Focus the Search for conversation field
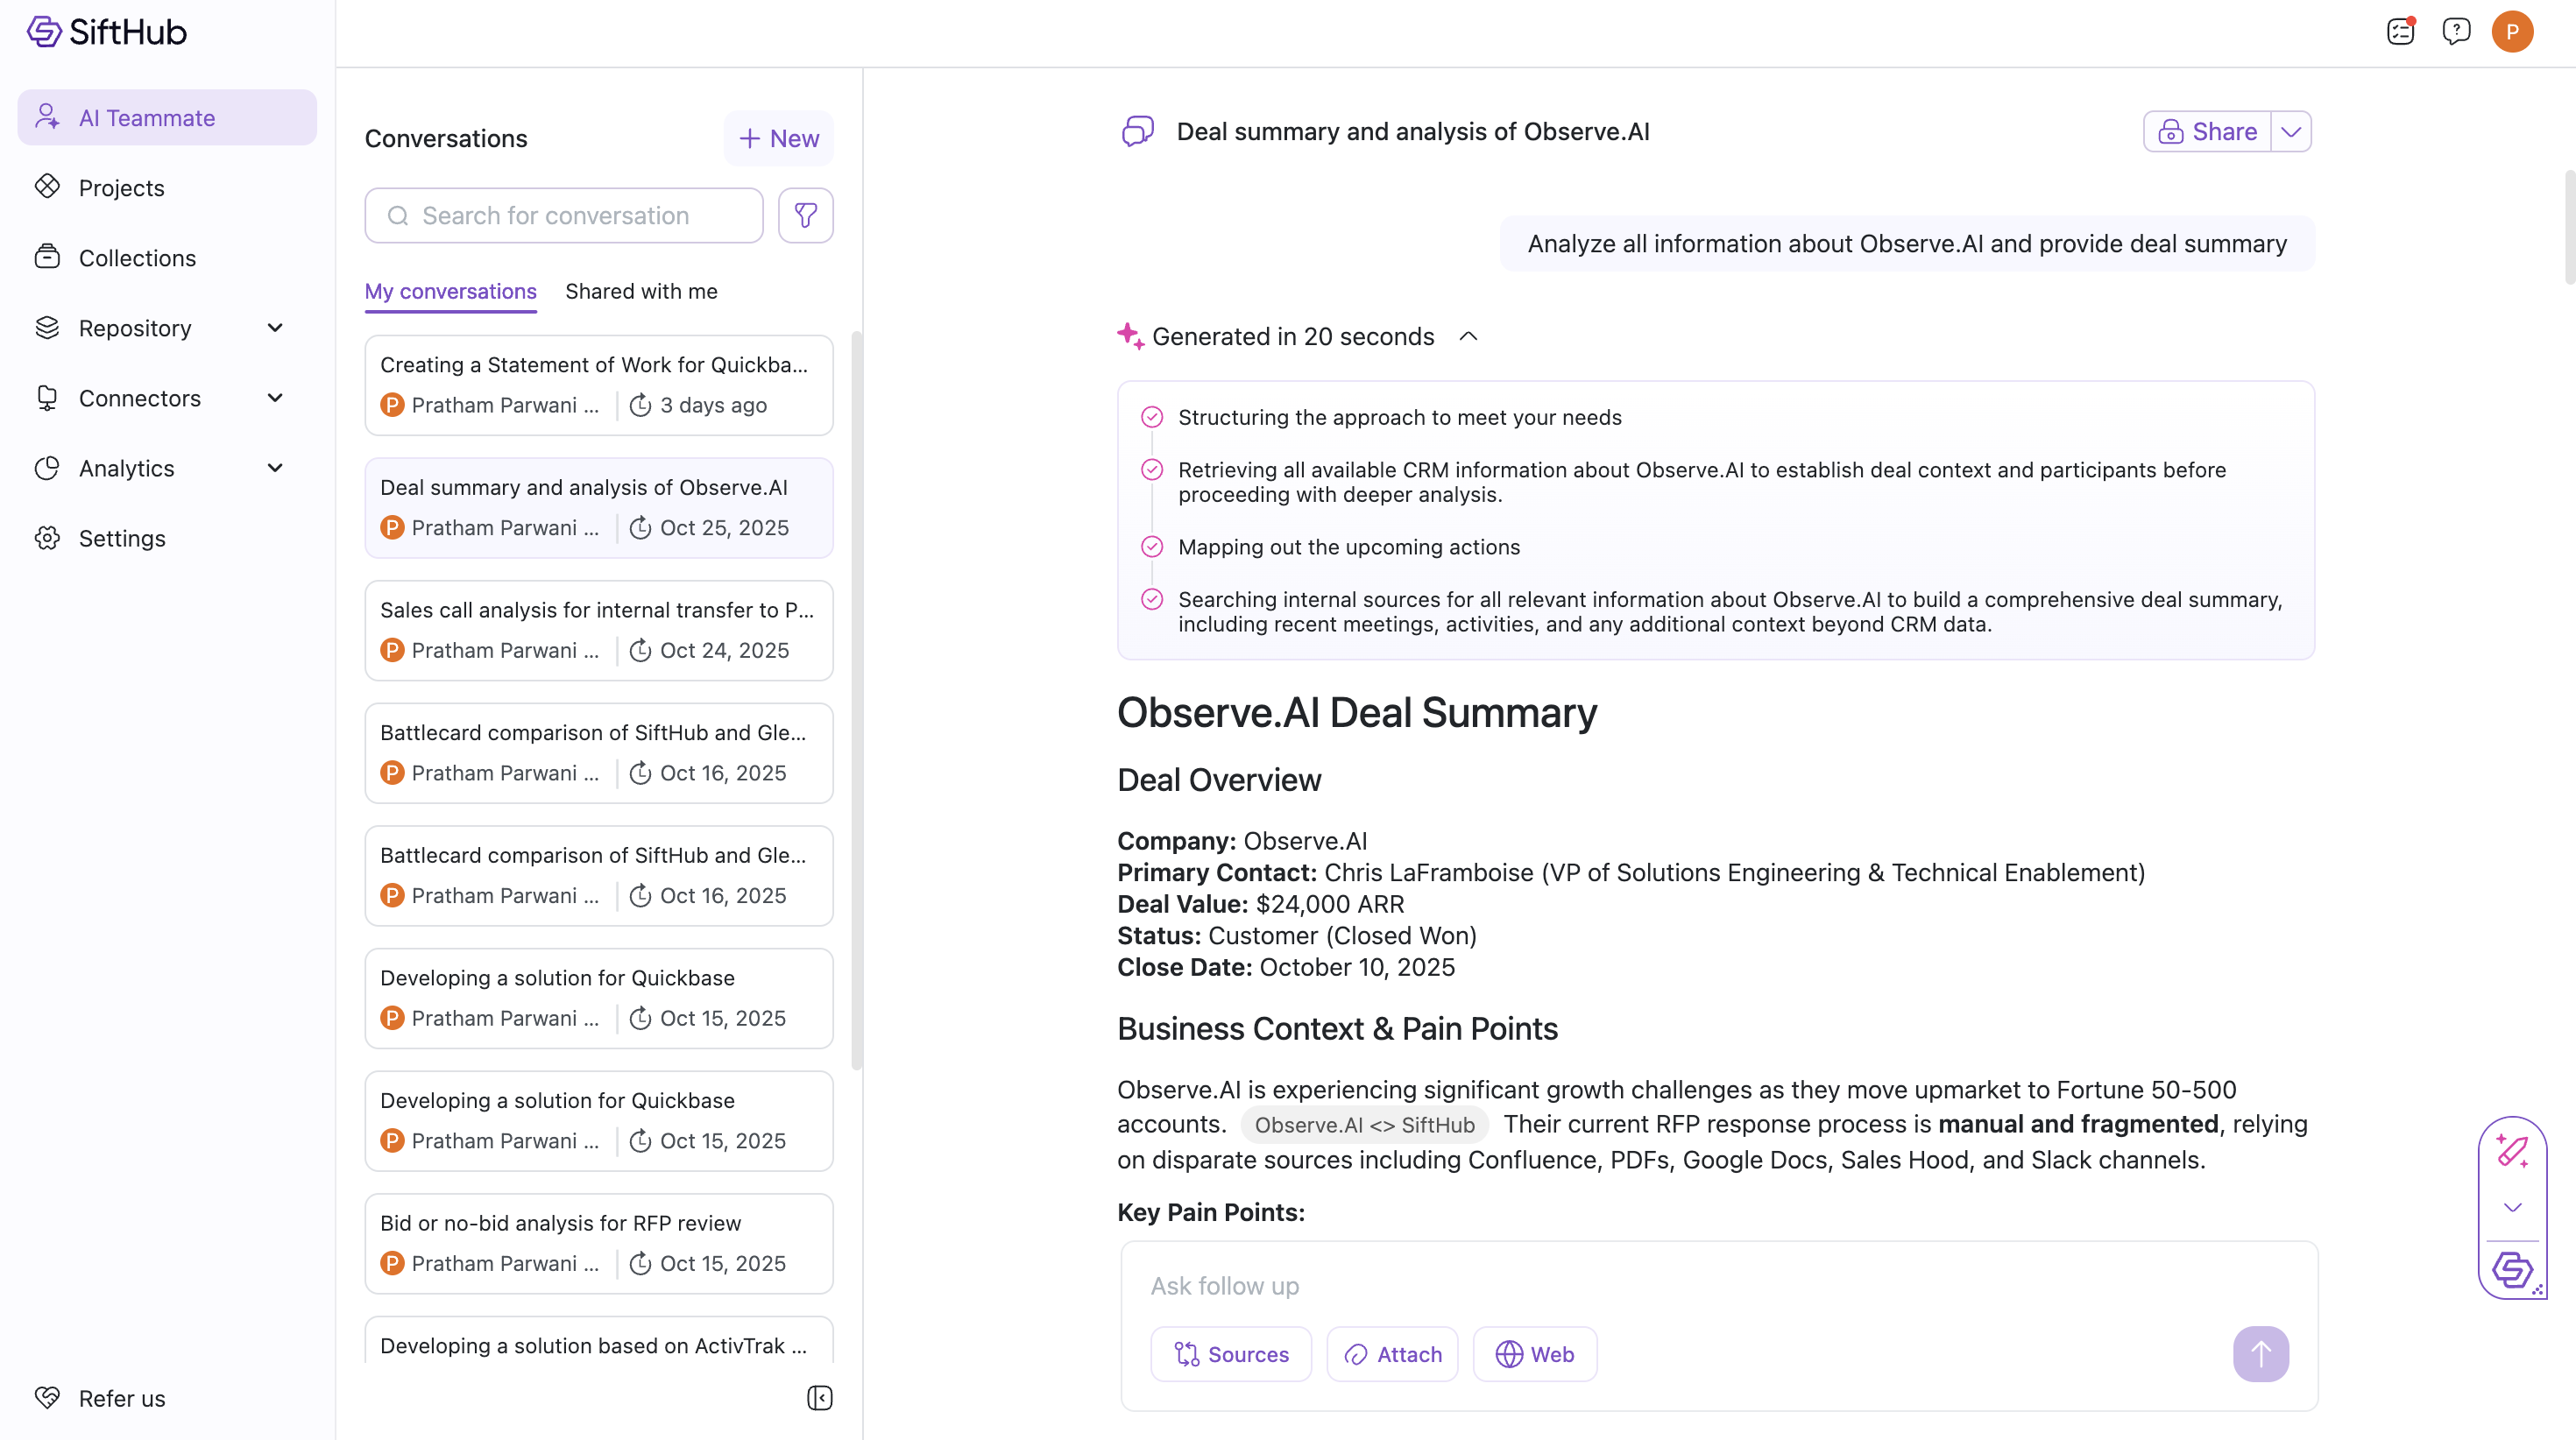Screen dimensions: 2576x1440 coord(564,215)
